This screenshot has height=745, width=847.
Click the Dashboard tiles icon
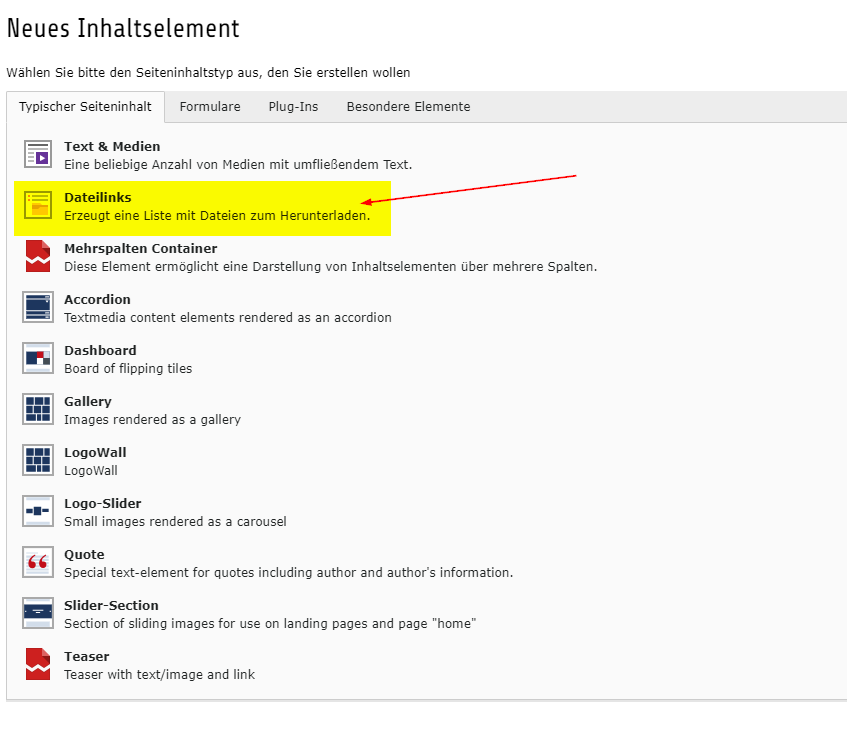coord(38,359)
